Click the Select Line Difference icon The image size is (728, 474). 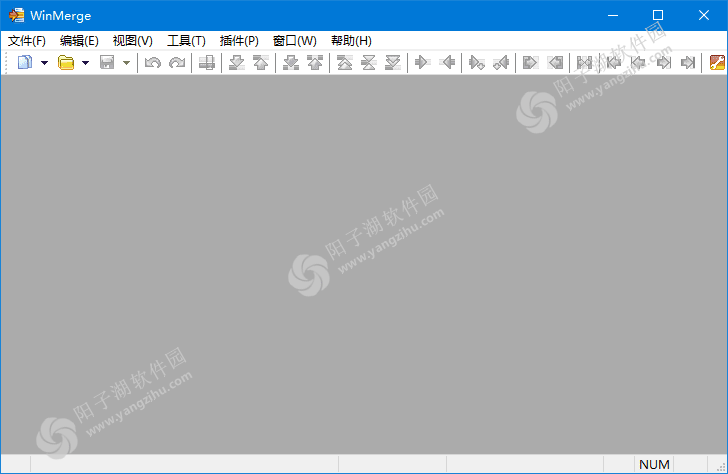[x=207, y=62]
